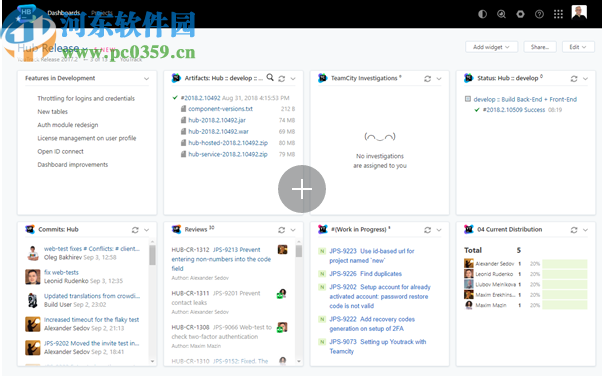This screenshot has width=610, height=376.
Task: Expand Artifacts widget options chevron
Action: (293, 79)
